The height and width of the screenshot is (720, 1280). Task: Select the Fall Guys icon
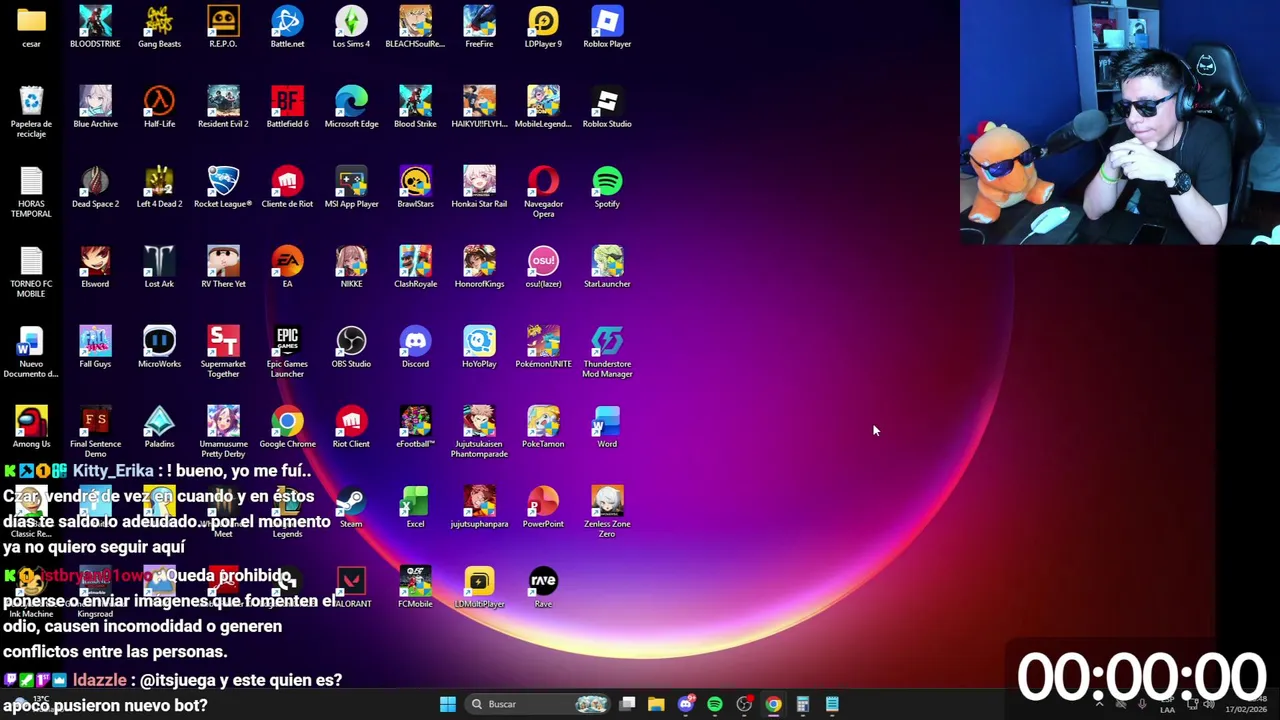click(95, 347)
